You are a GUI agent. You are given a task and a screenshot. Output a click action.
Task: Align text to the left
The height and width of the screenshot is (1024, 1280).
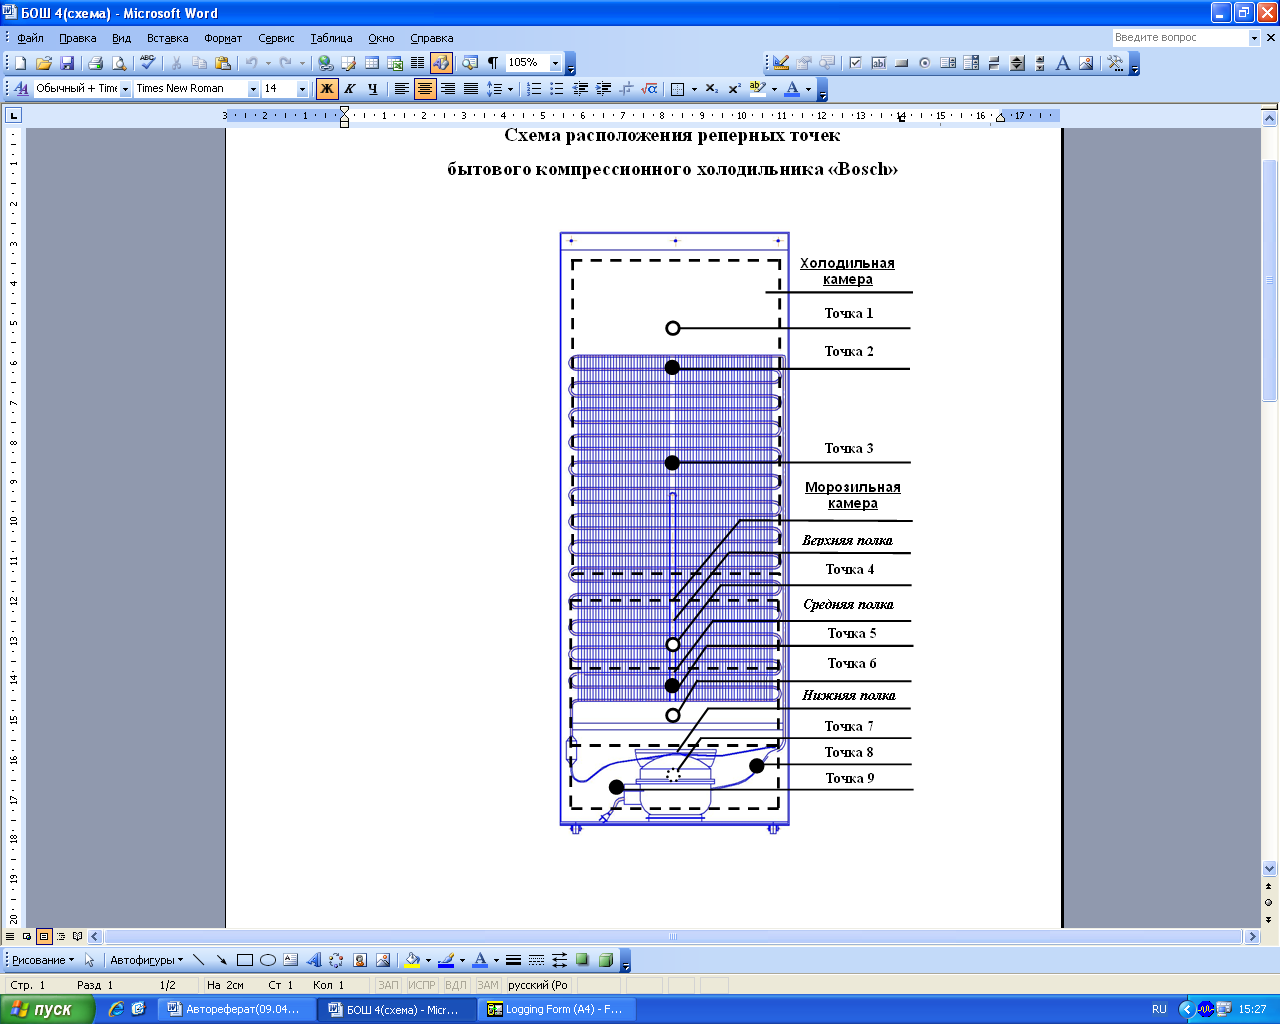click(x=401, y=89)
